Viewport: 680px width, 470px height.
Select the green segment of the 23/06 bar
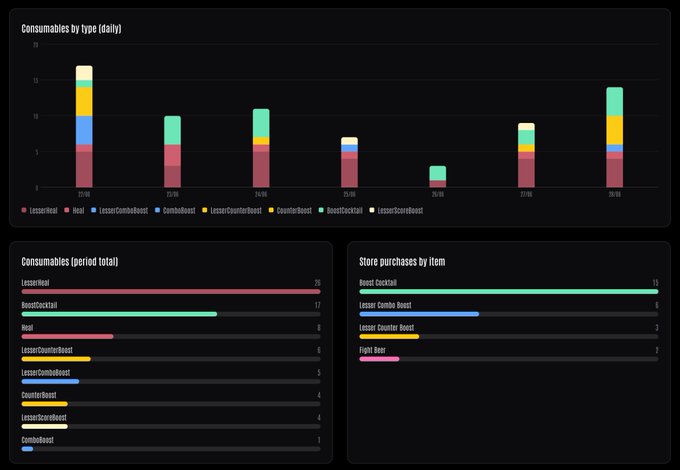click(x=173, y=130)
